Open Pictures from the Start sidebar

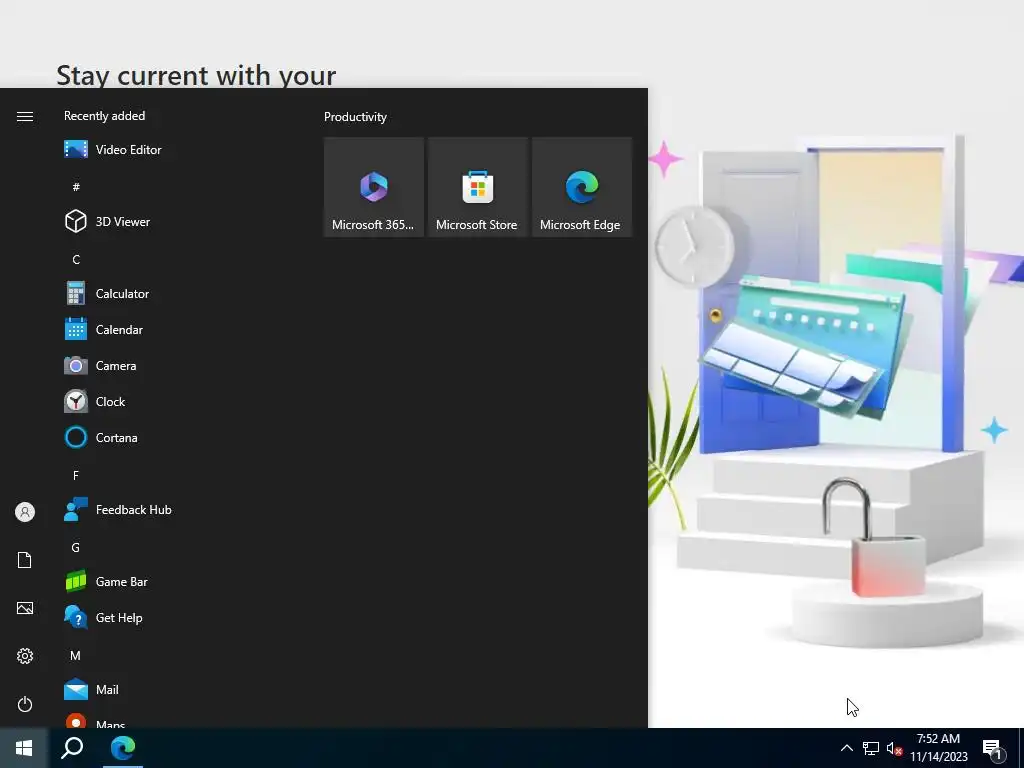click(x=25, y=608)
